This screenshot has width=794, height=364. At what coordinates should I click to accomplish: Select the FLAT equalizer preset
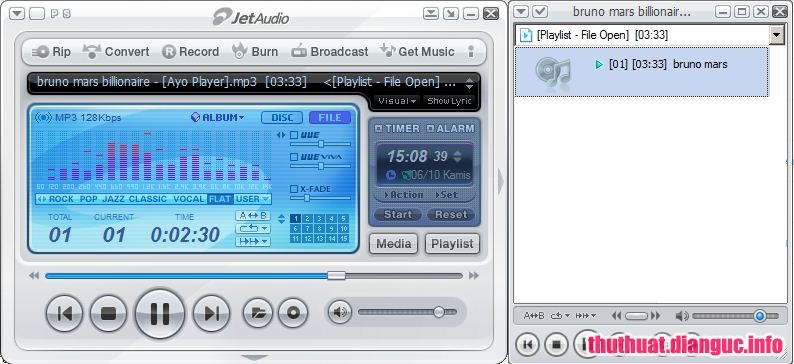tap(220, 199)
